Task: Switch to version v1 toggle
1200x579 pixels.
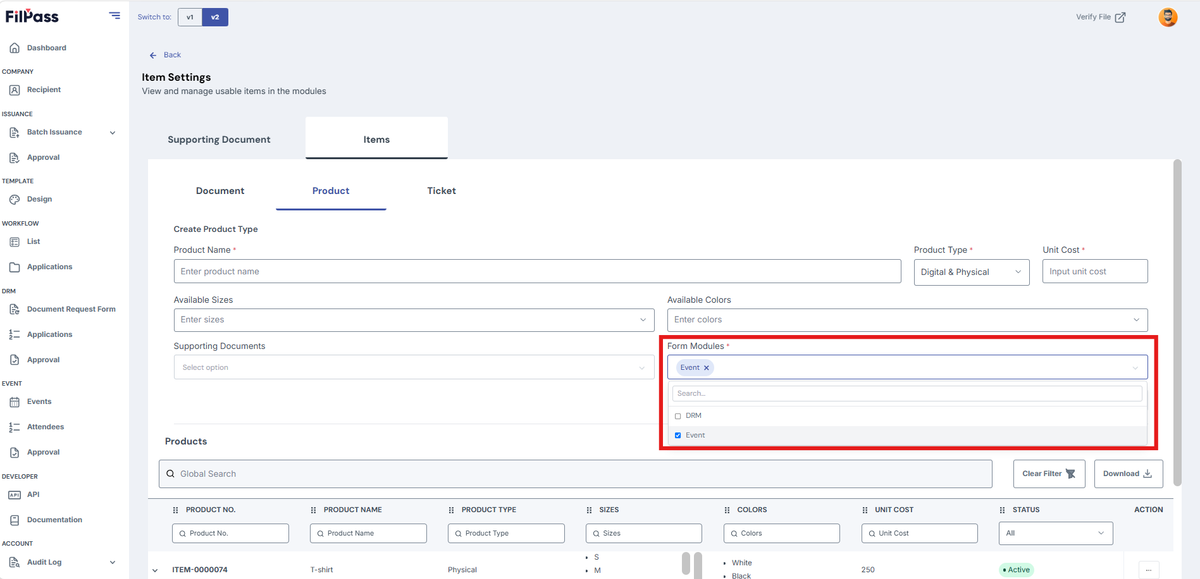Action: (190, 17)
